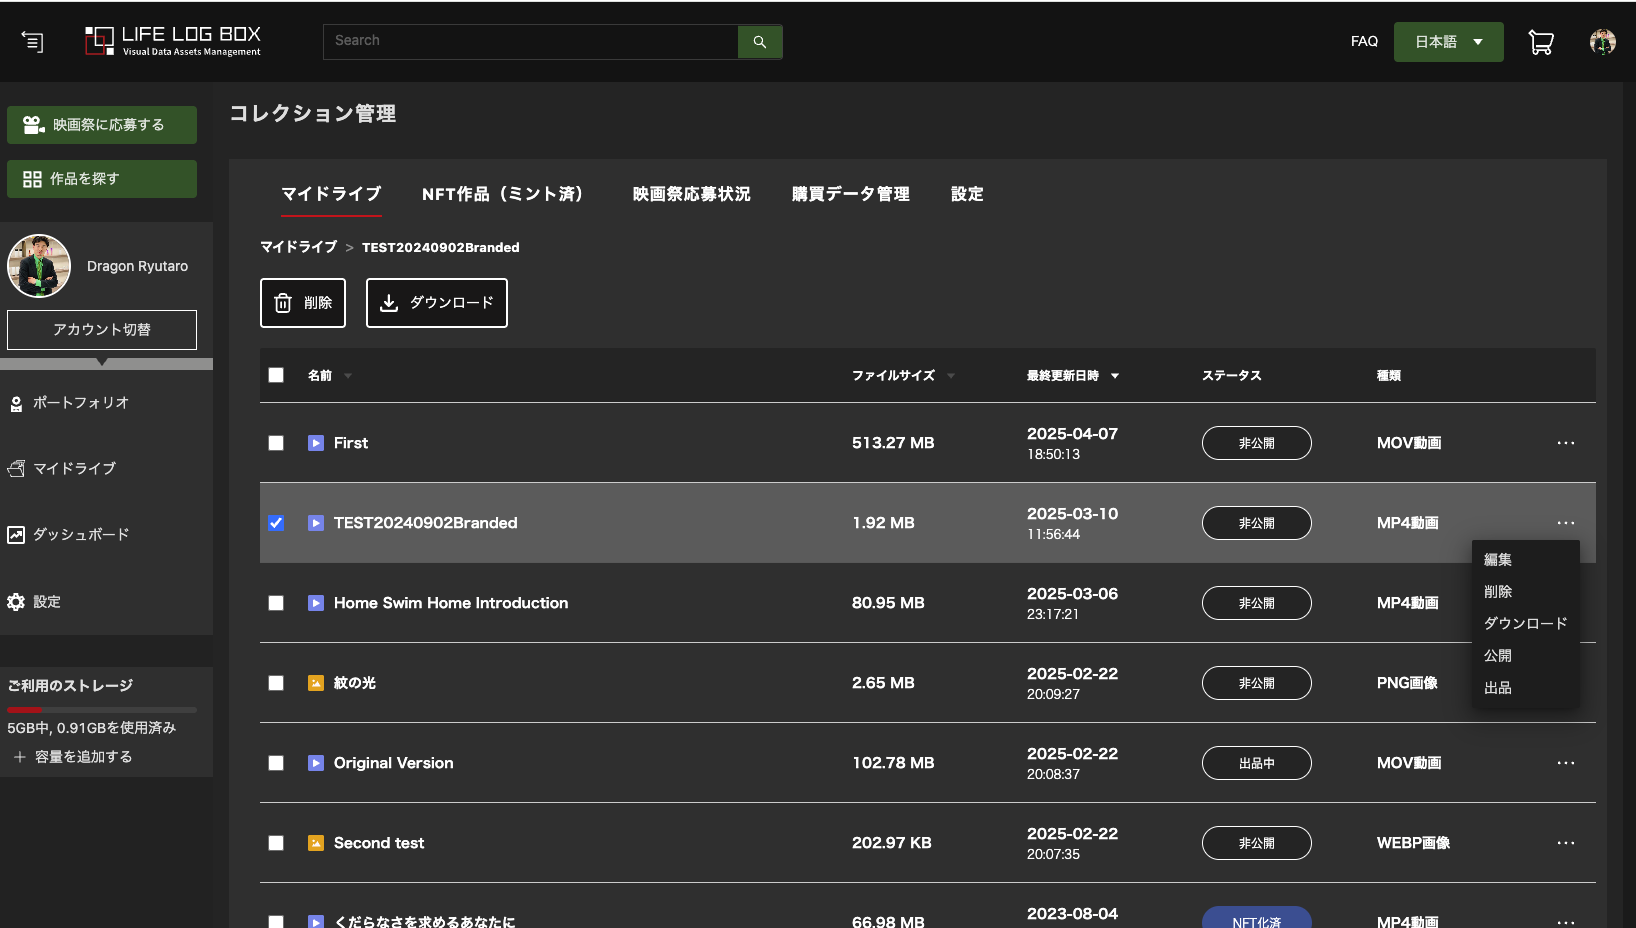
Task: Click the LIFE LOG BOX logo
Action: click(x=173, y=41)
